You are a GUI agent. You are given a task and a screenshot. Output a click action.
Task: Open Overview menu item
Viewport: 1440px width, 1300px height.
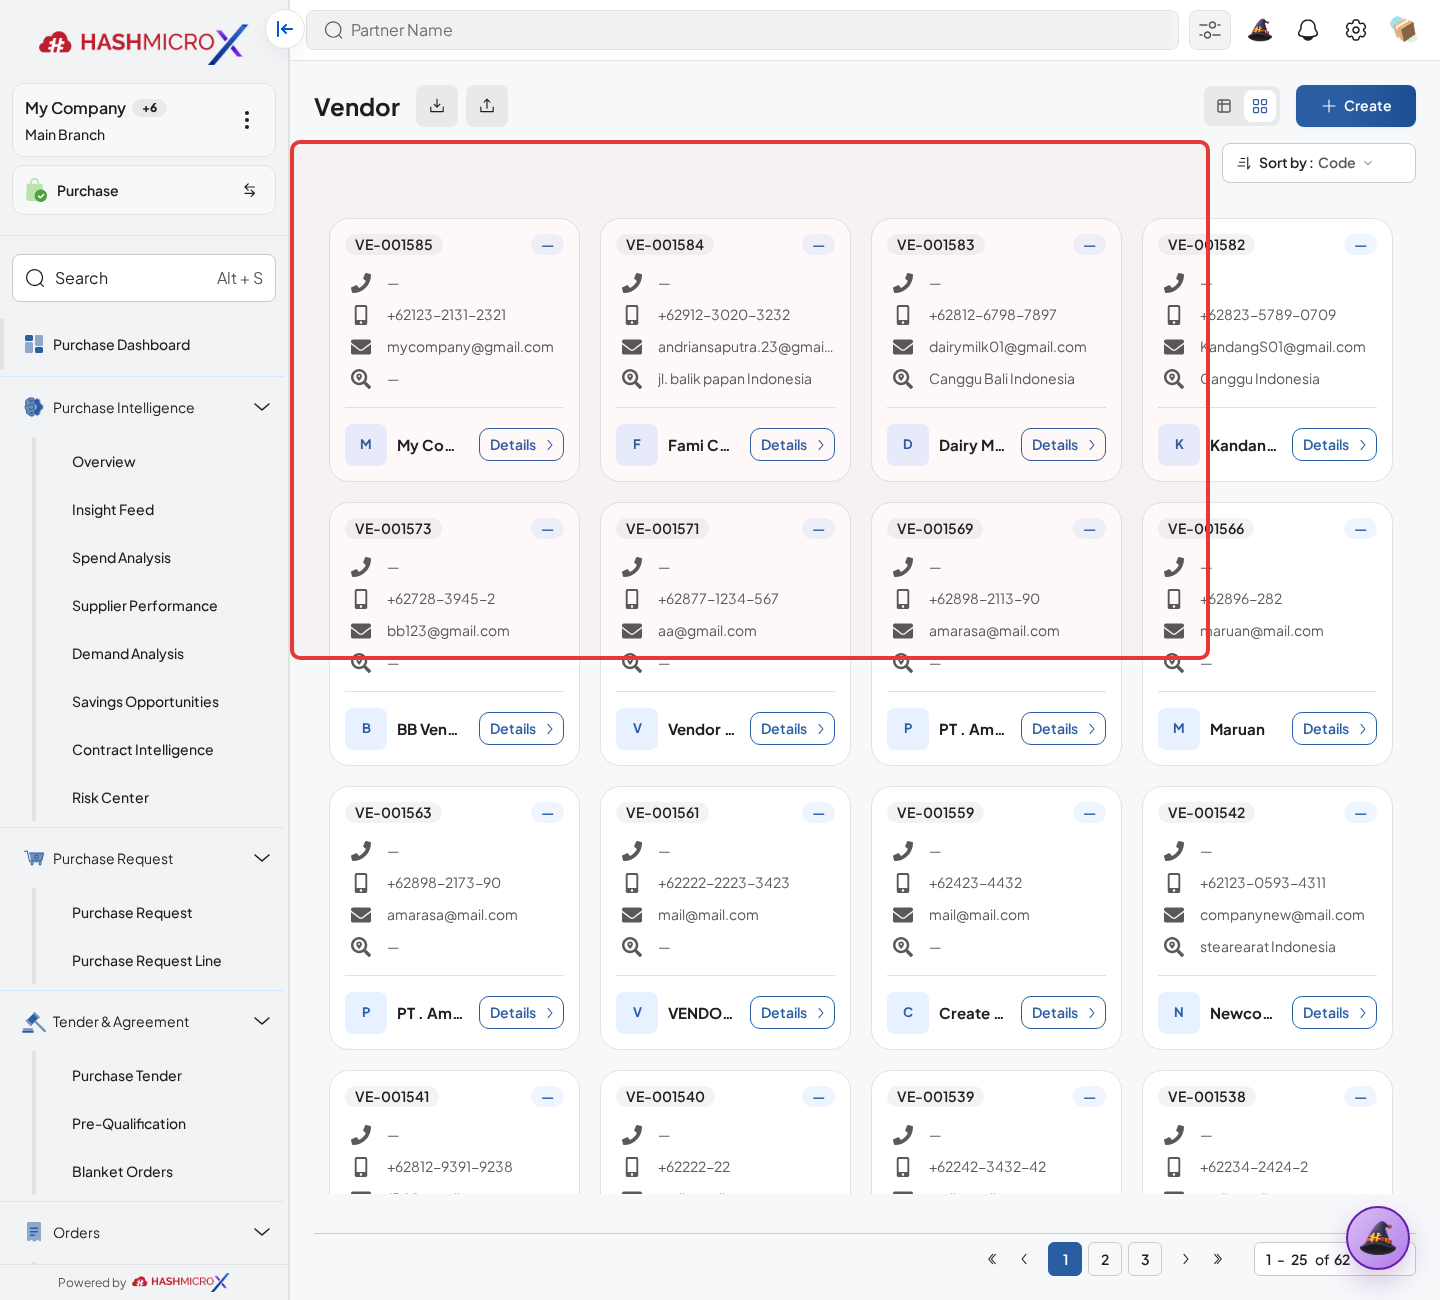coord(103,462)
